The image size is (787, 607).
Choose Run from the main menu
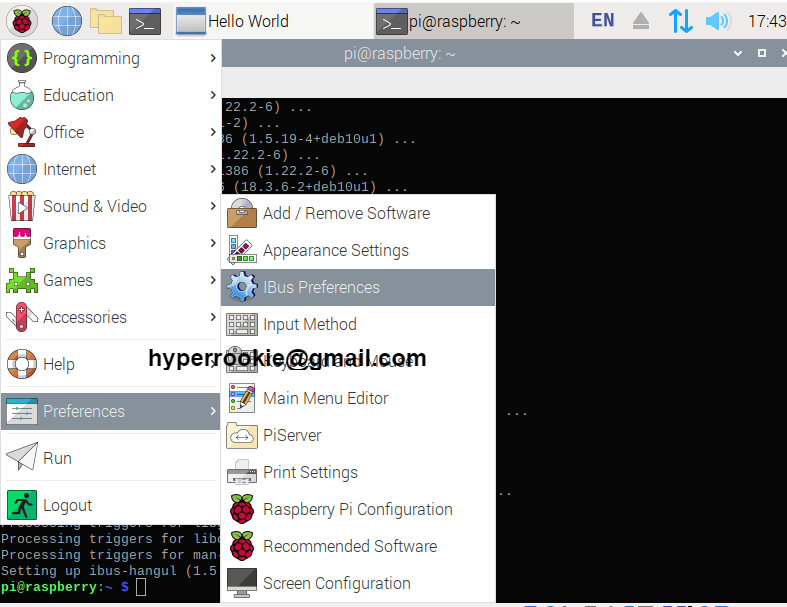[x=111, y=458]
